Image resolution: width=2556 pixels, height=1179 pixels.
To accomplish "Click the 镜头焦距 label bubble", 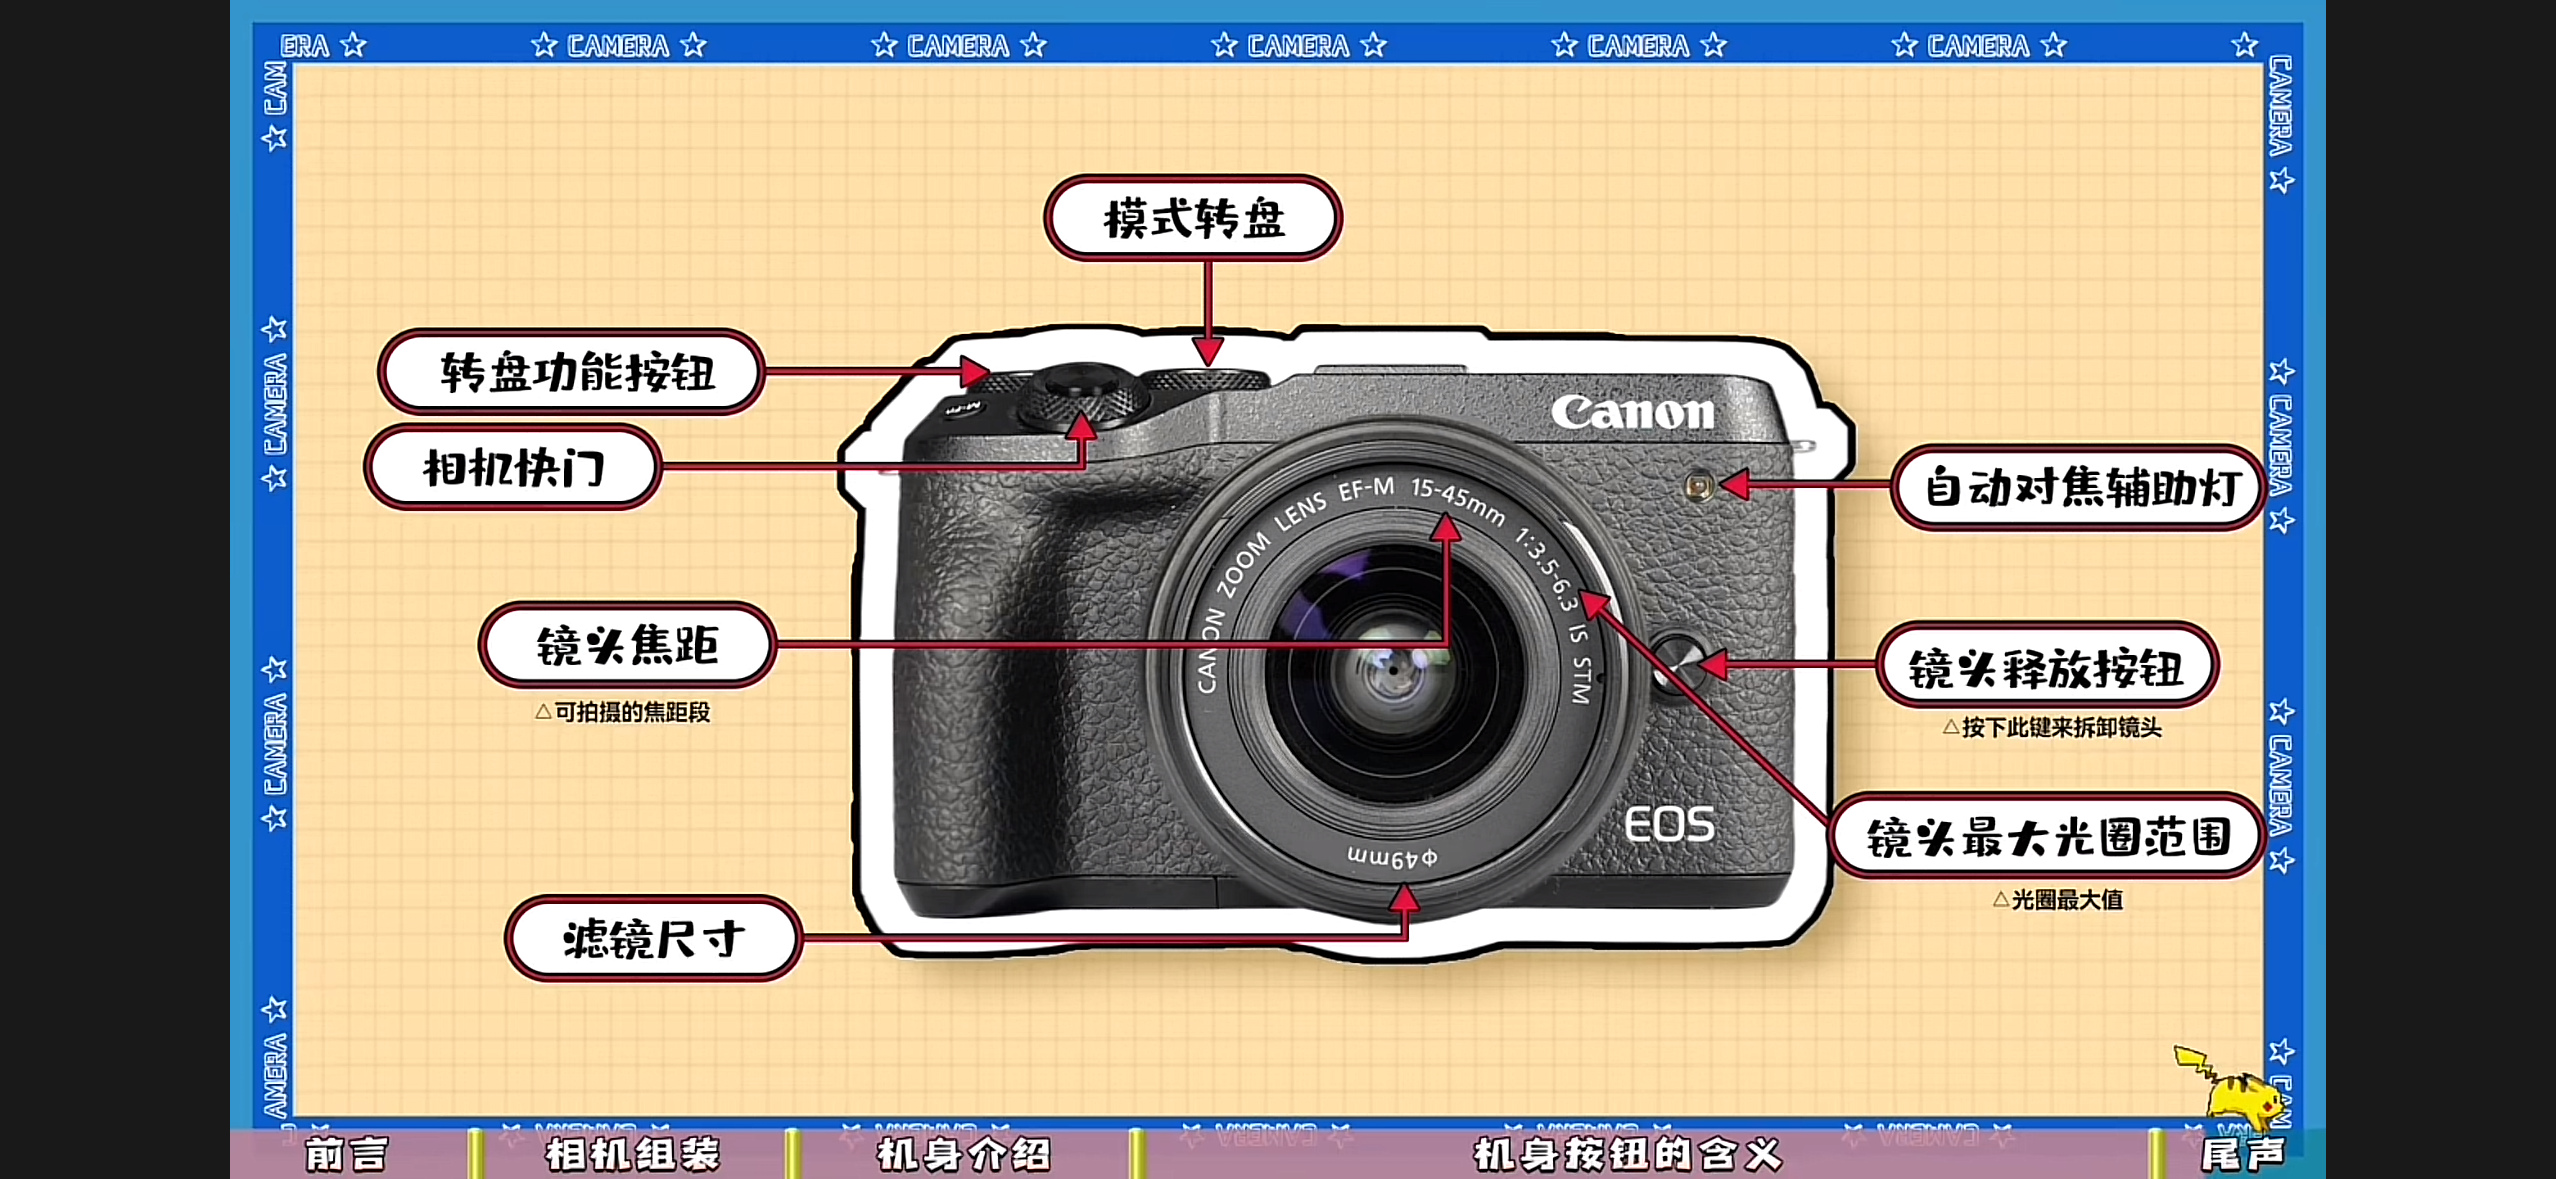I will tap(627, 645).
